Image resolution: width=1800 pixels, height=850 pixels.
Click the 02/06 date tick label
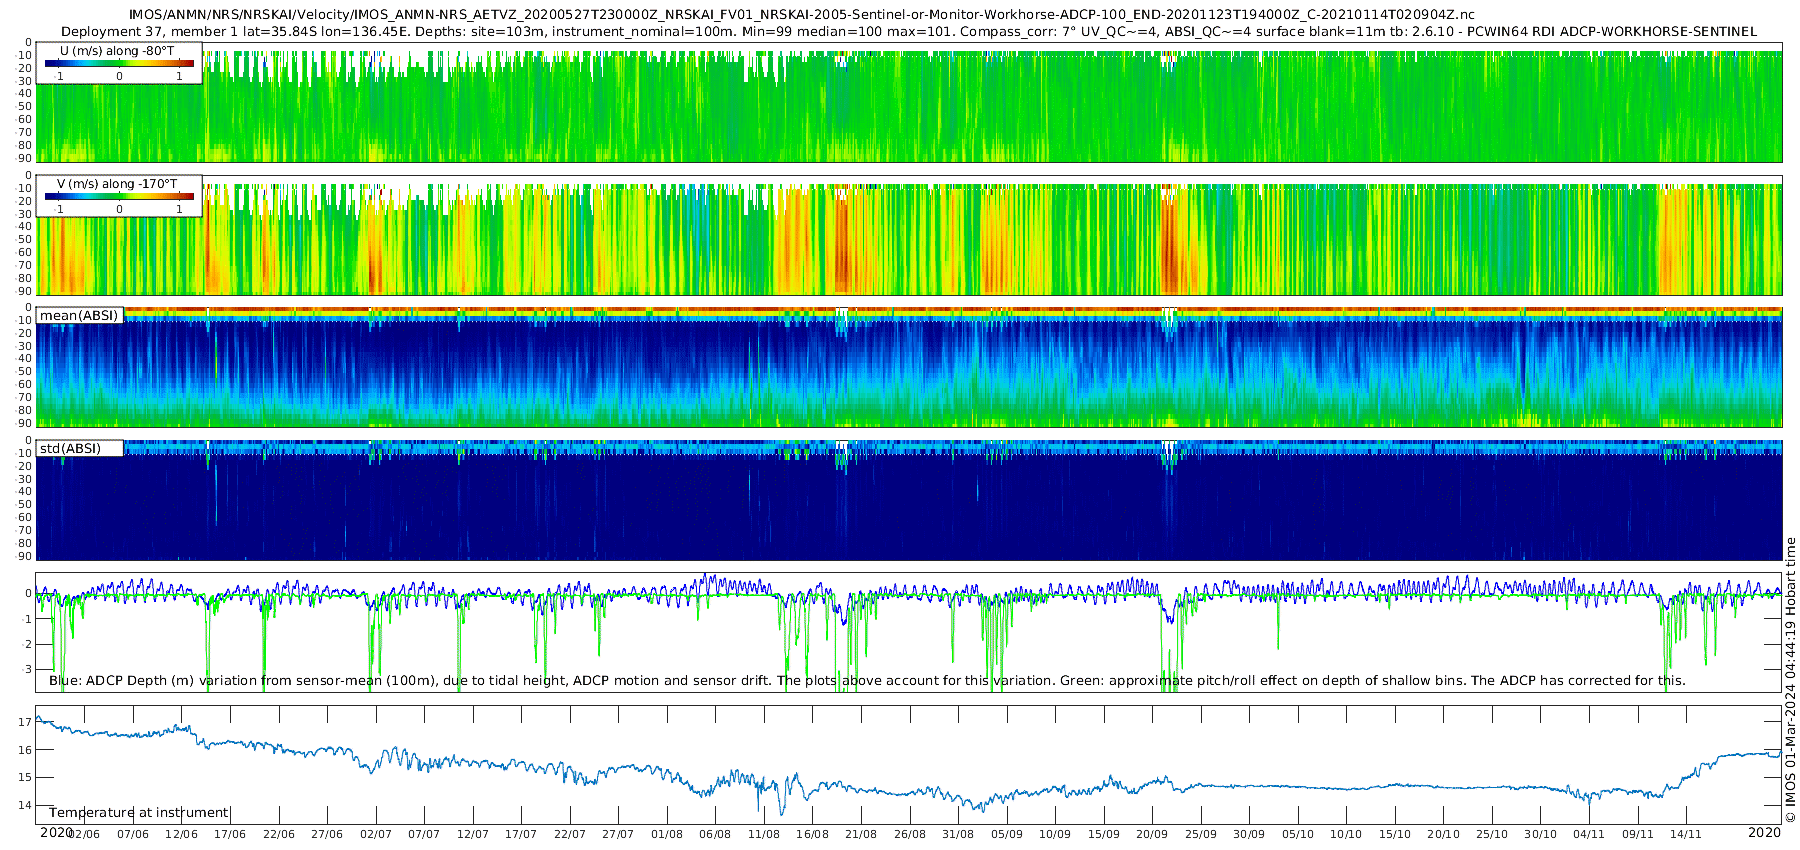[84, 835]
